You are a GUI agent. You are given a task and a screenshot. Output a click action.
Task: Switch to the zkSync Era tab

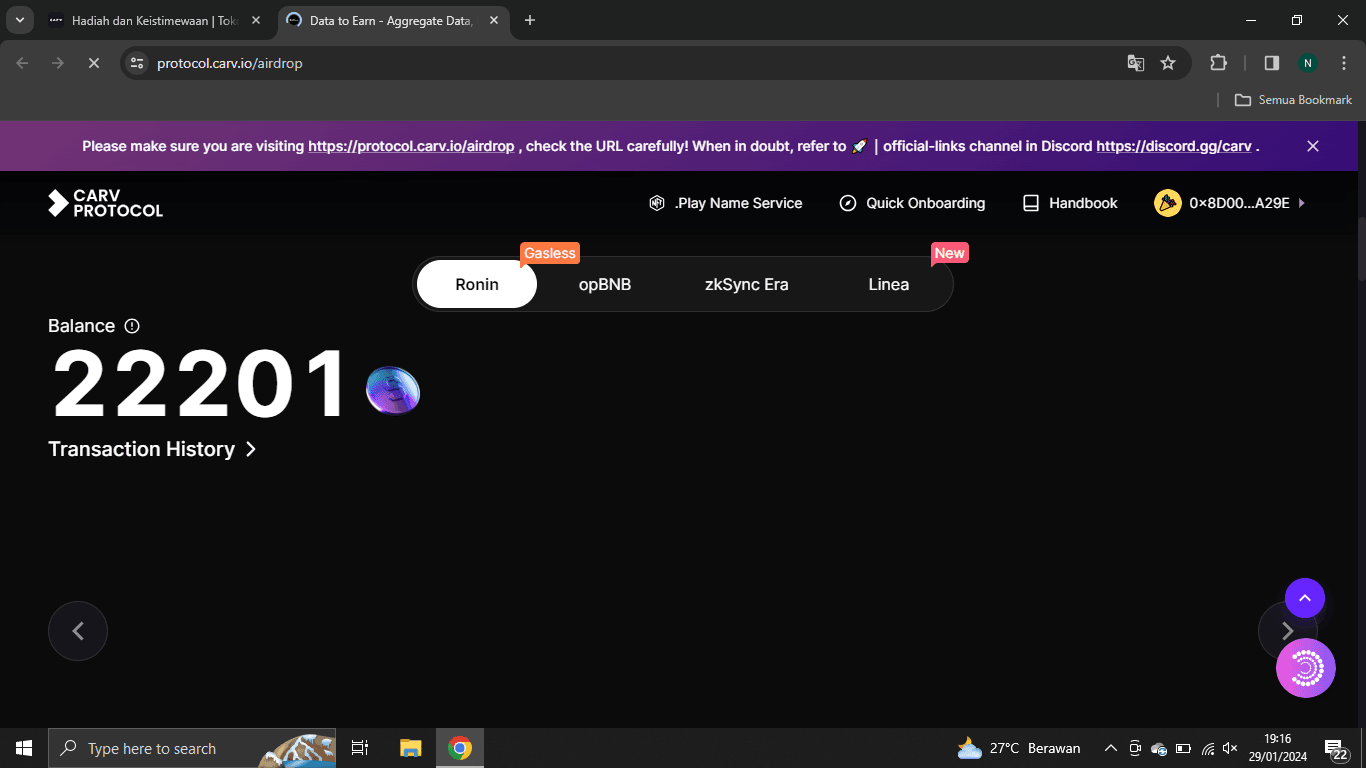tap(746, 284)
